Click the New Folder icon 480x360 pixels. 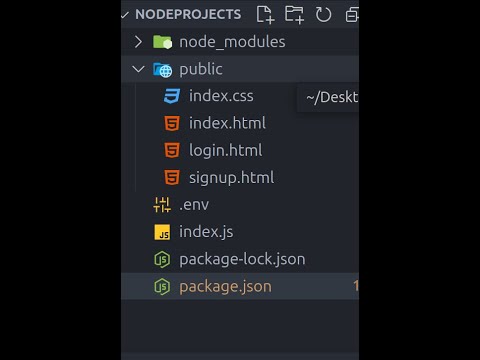tap(294, 15)
